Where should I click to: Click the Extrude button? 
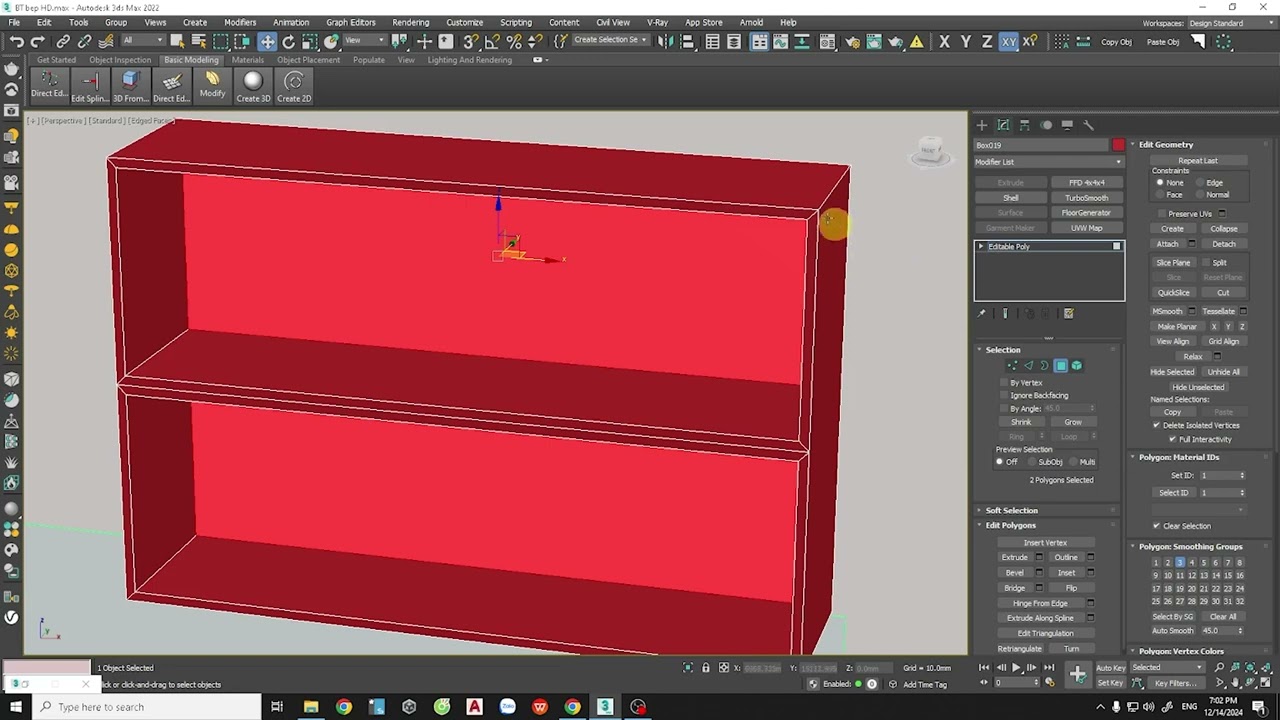[1014, 557]
